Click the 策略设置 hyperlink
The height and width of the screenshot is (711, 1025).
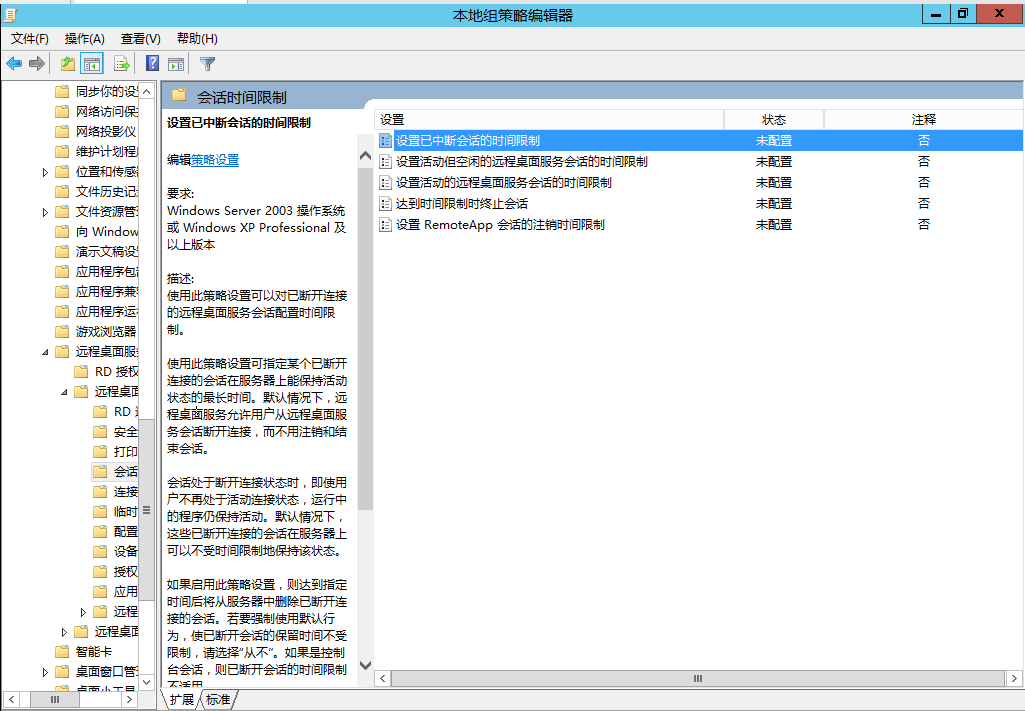pos(213,159)
